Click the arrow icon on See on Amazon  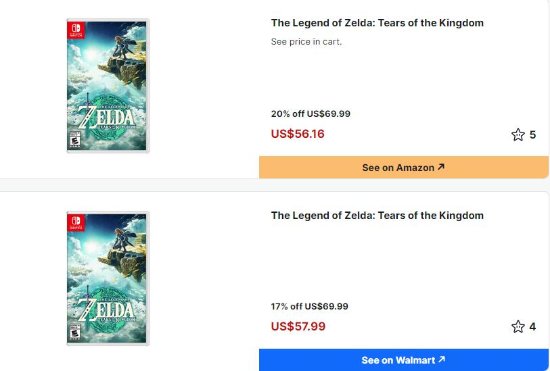pos(441,167)
